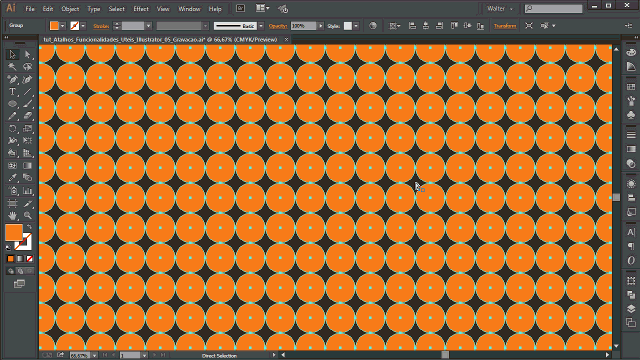This screenshot has width=640, height=360.
Task: Choose the Draw Normal mode
Action: [11, 271]
